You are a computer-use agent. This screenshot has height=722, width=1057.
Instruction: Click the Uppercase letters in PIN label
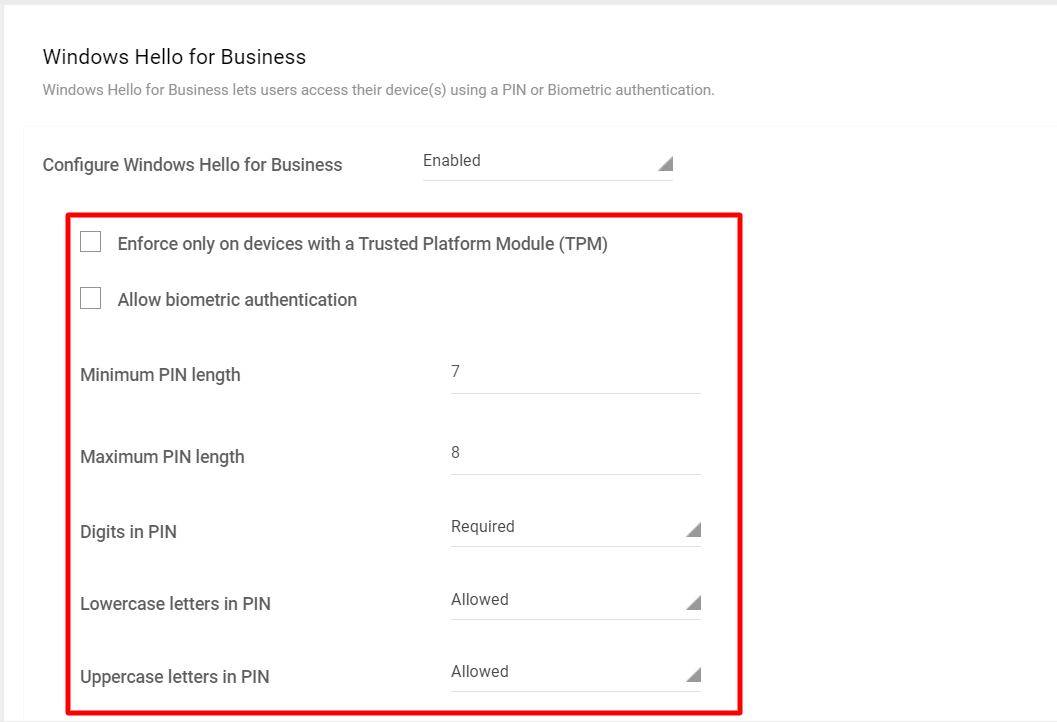[175, 677]
